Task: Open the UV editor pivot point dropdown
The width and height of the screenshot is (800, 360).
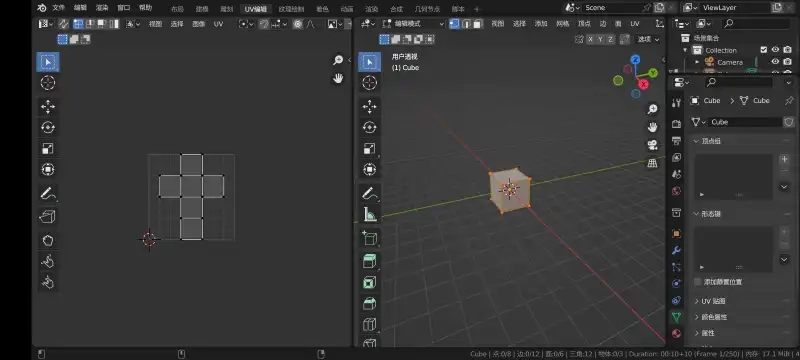Action: 246,24
